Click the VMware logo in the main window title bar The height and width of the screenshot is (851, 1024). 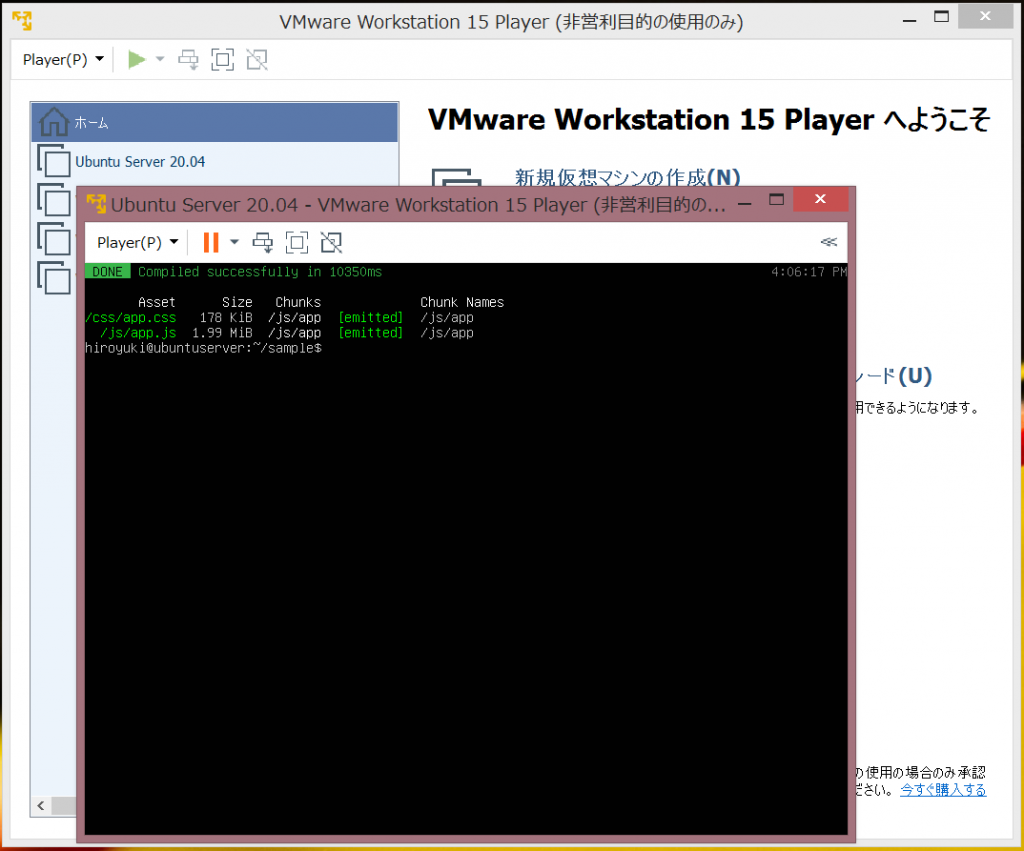(x=22, y=21)
